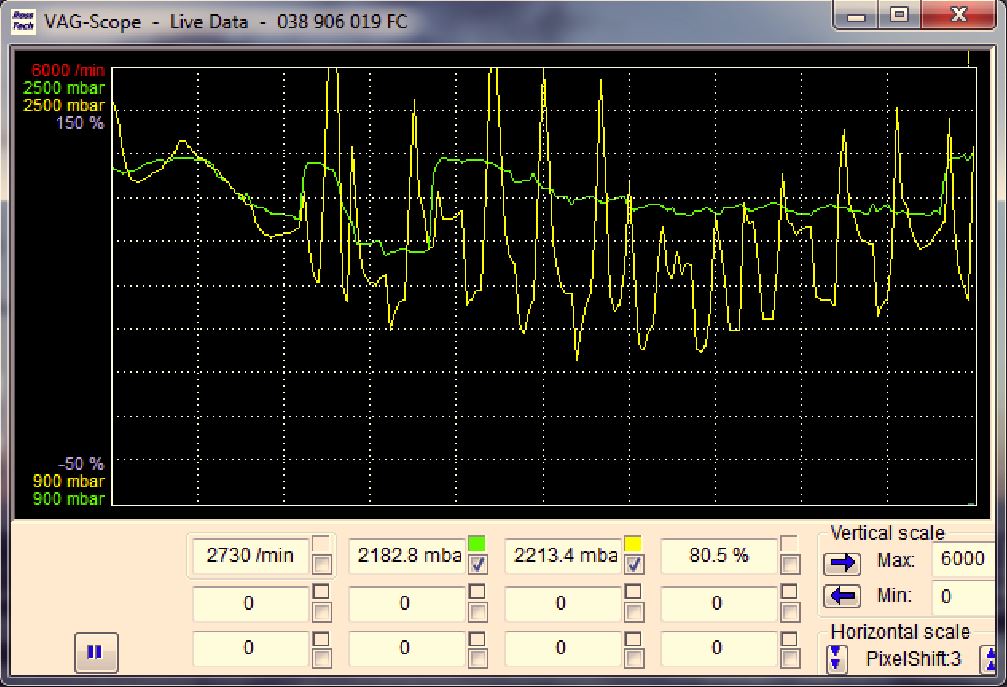The width and height of the screenshot is (1007, 687).
Task: Close the VAG-Scope window
Action: pos(958,15)
